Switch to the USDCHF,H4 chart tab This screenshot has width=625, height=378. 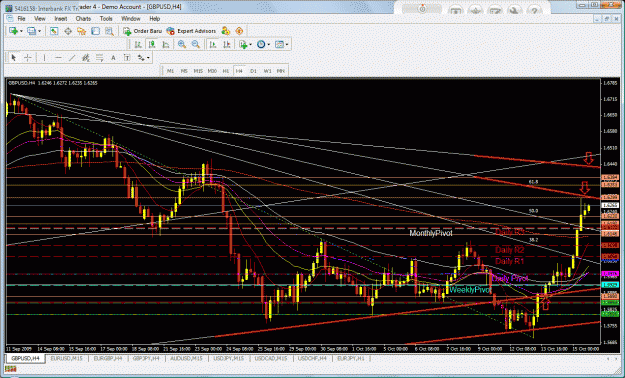(312, 358)
